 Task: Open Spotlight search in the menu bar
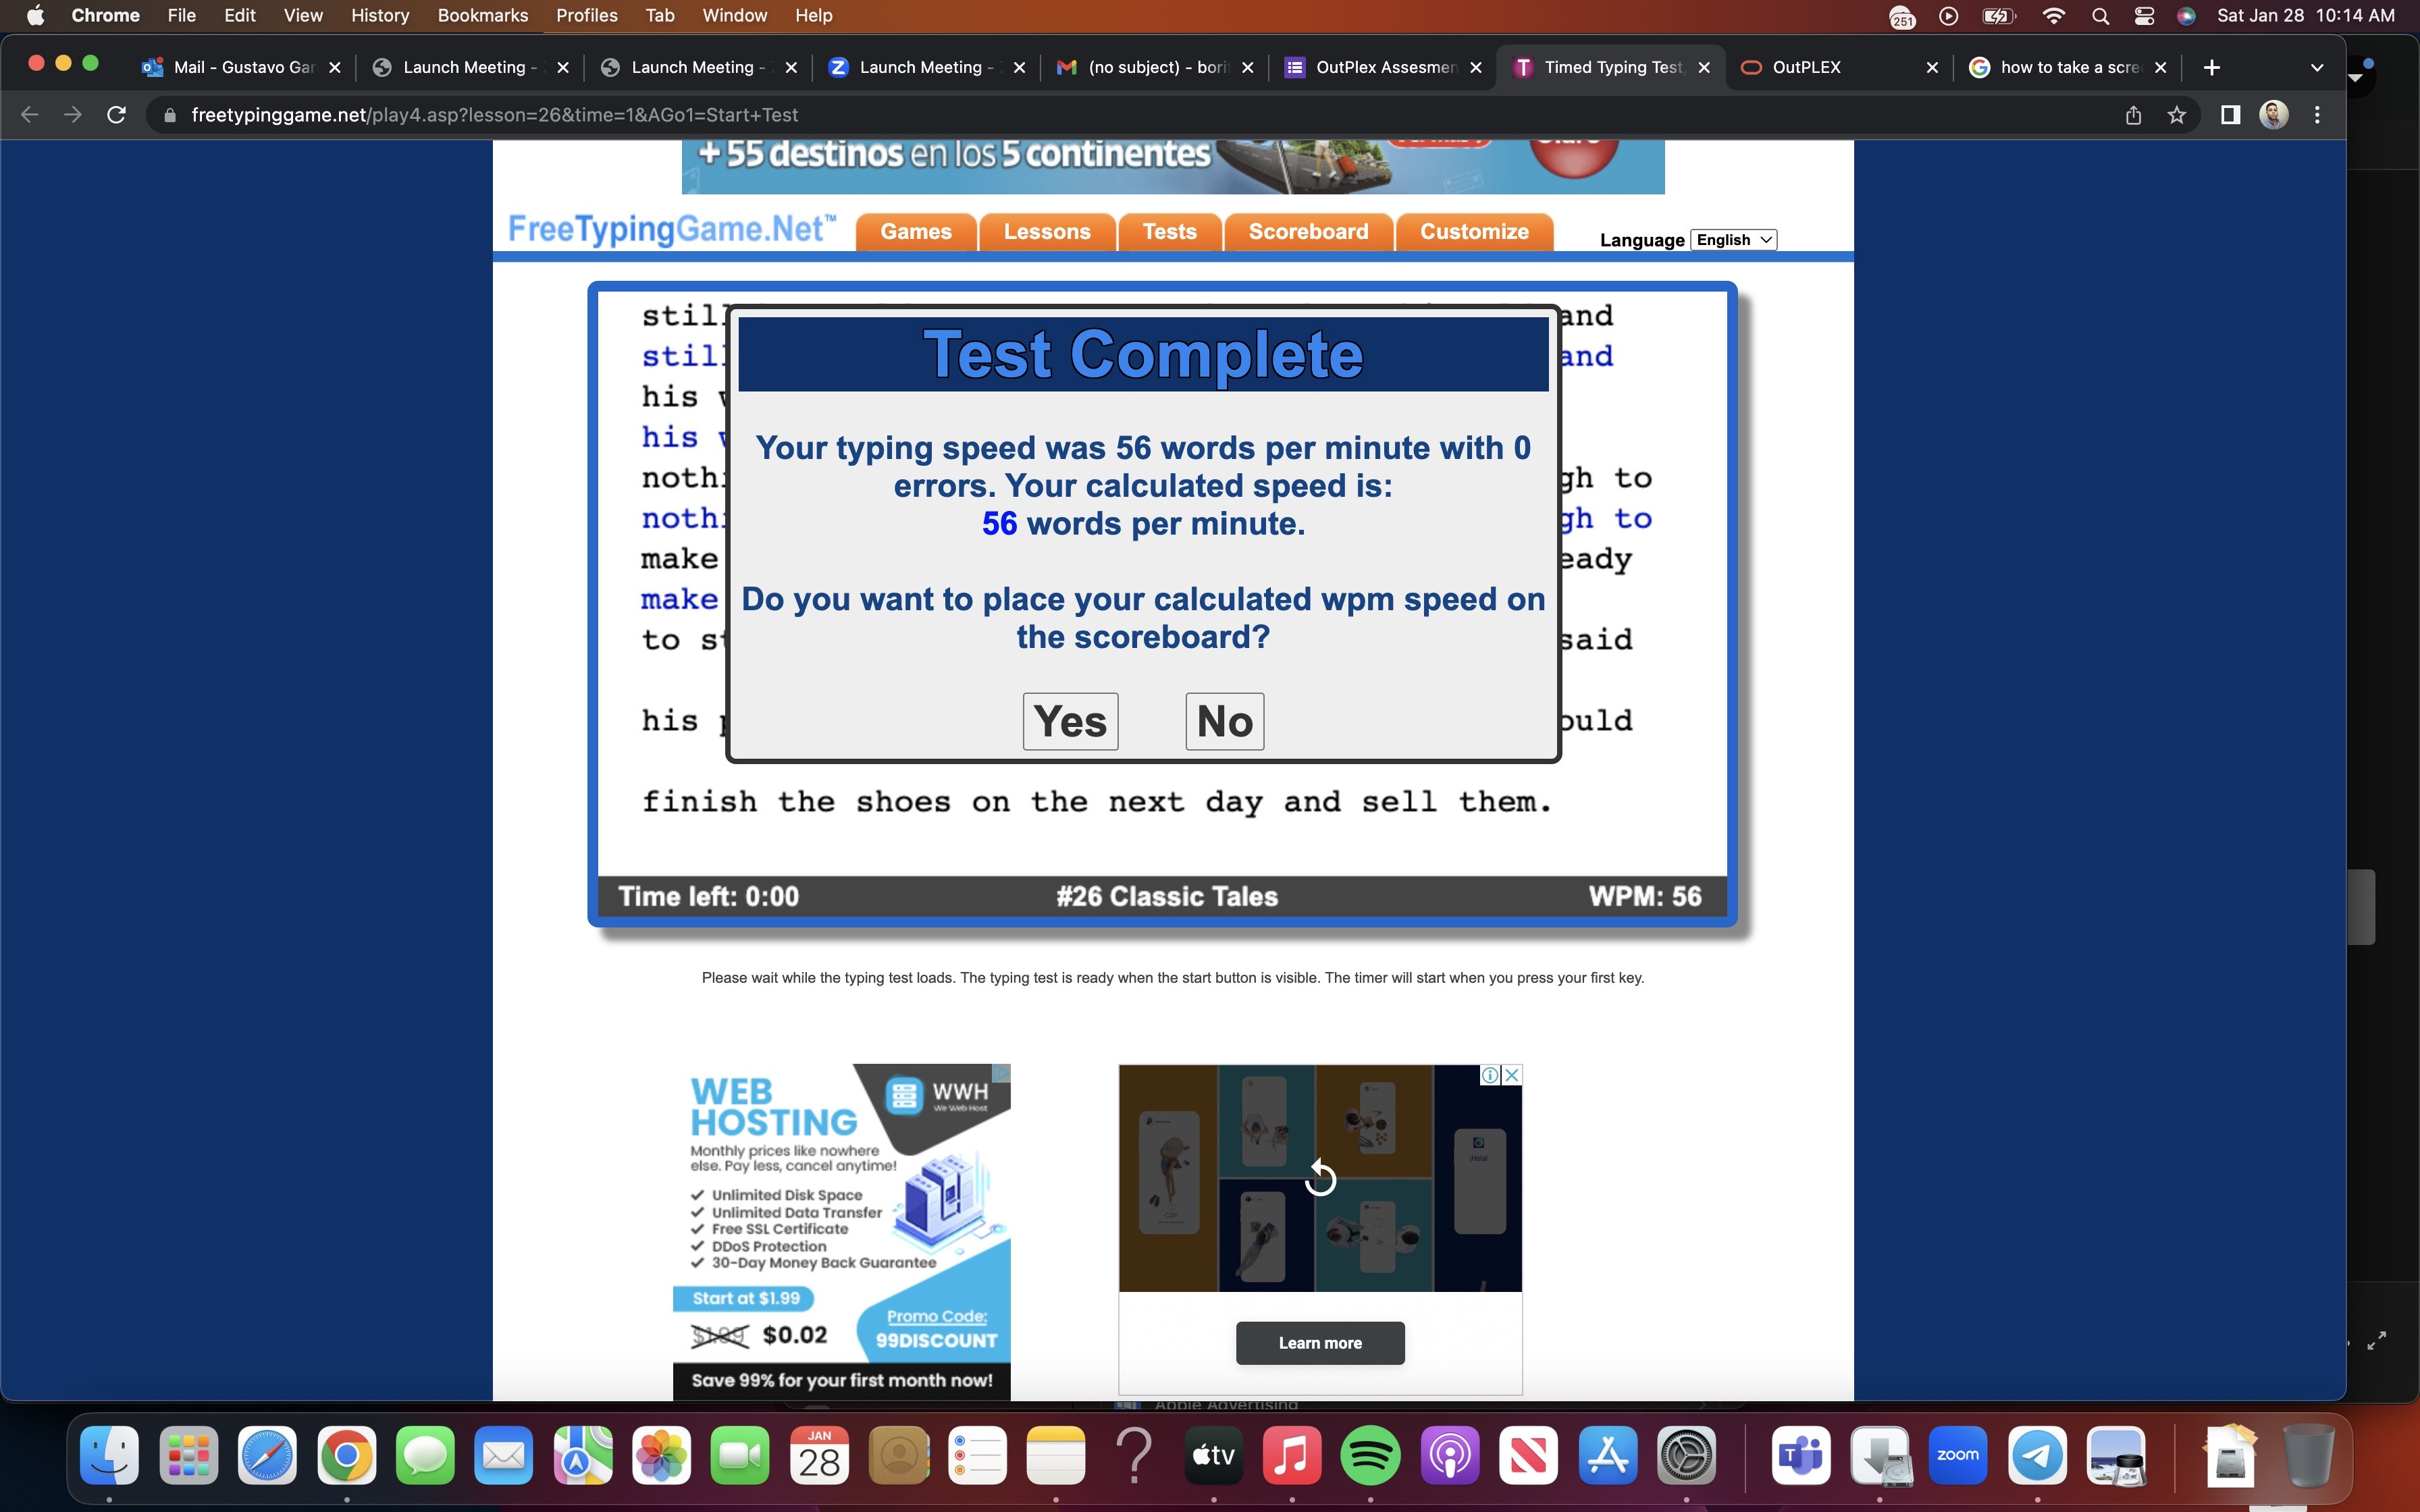pyautogui.click(x=2100, y=15)
